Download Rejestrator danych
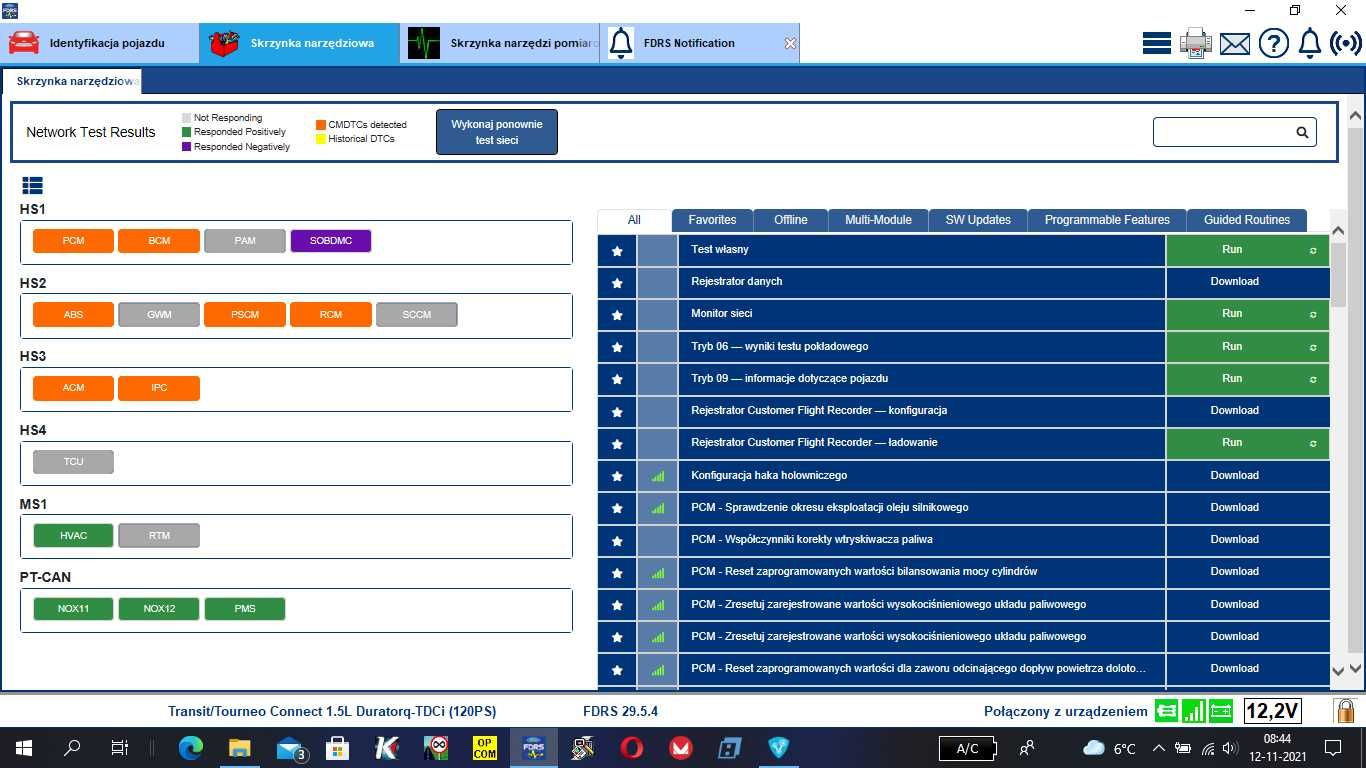1366x768 pixels. click(x=1247, y=282)
